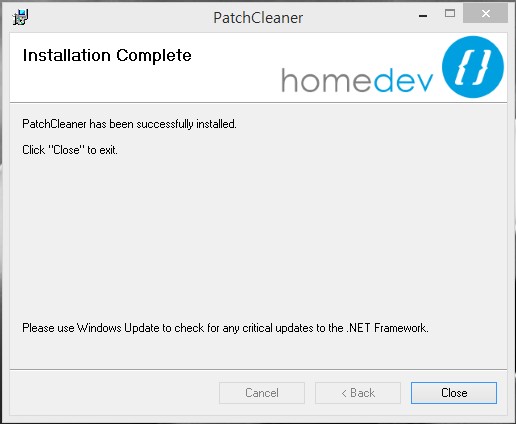Close the window using the X button

(x=485, y=14)
